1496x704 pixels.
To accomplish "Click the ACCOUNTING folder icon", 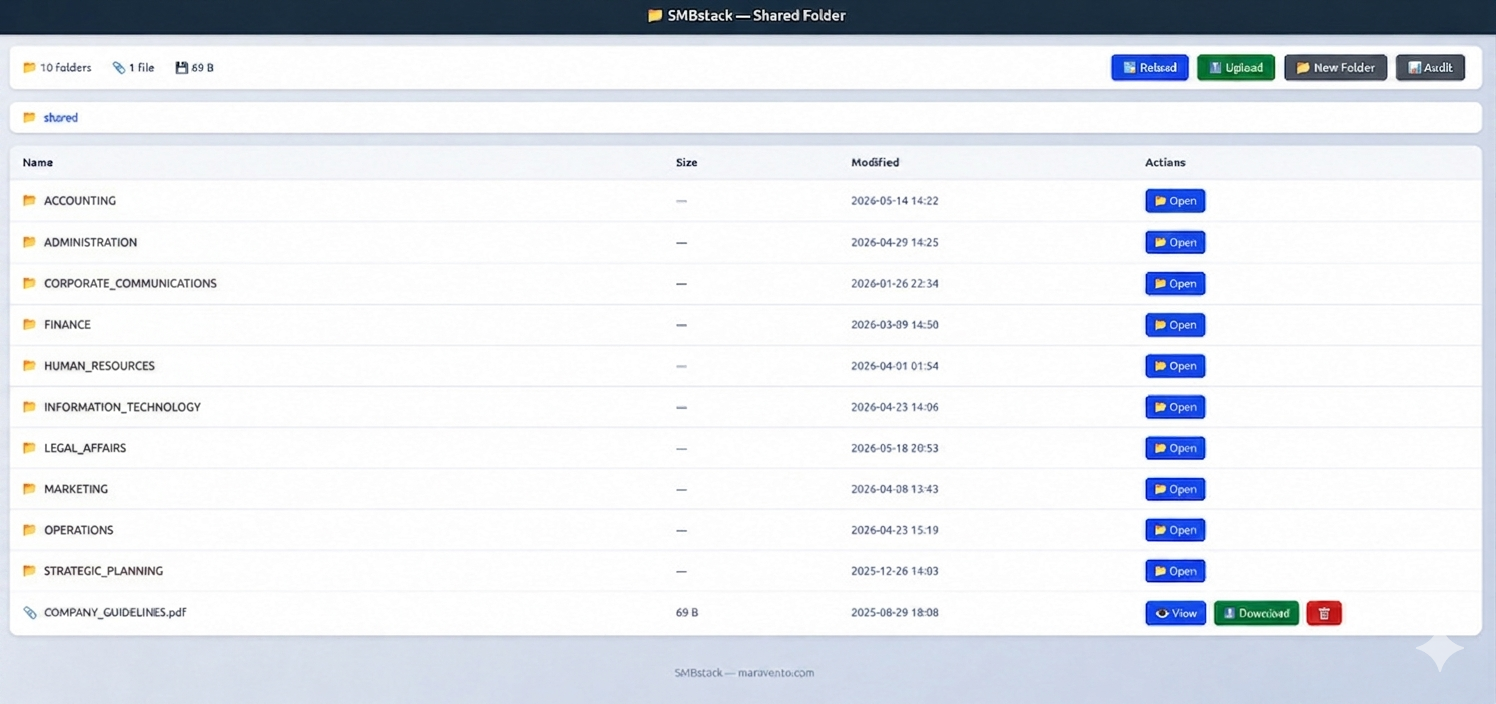I will [29, 200].
